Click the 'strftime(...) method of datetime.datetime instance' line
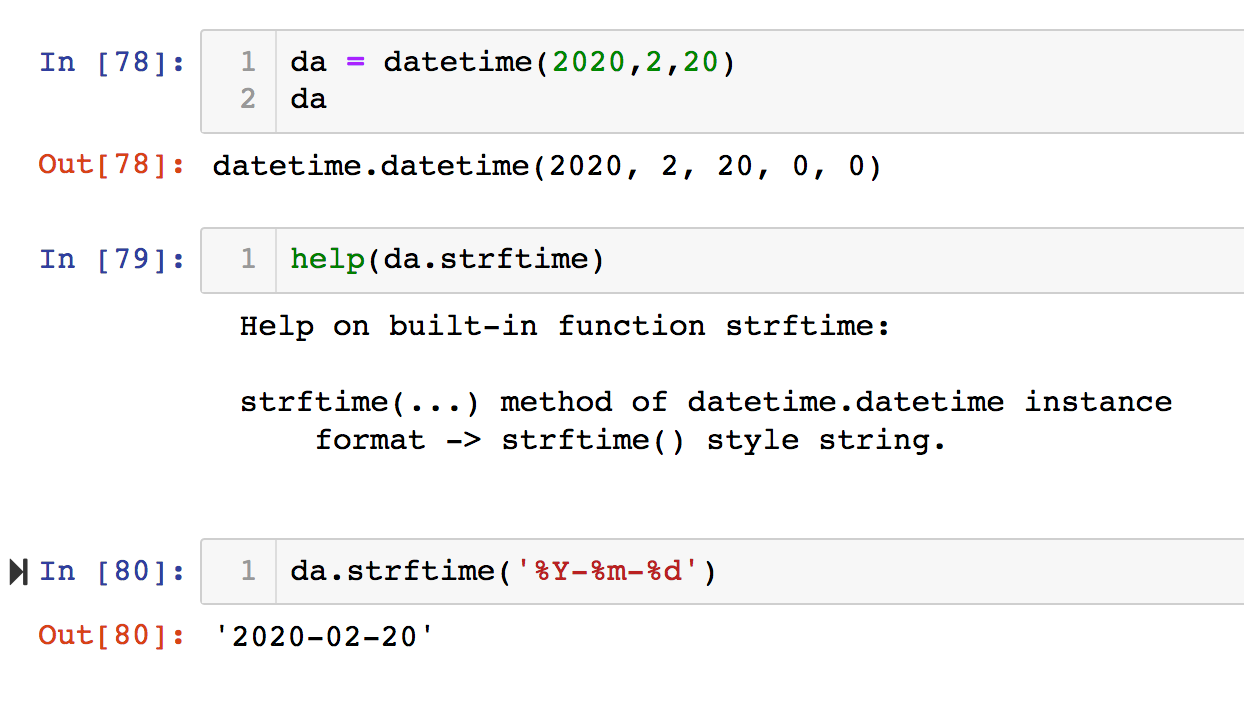1244x714 pixels. click(706, 402)
